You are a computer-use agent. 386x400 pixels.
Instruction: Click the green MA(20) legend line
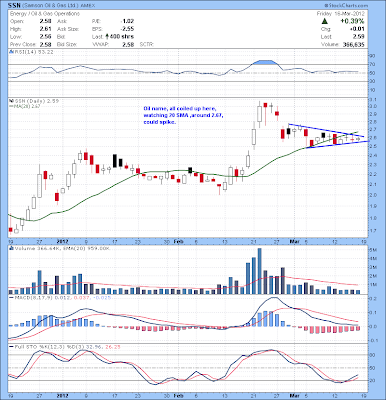(x=11, y=106)
